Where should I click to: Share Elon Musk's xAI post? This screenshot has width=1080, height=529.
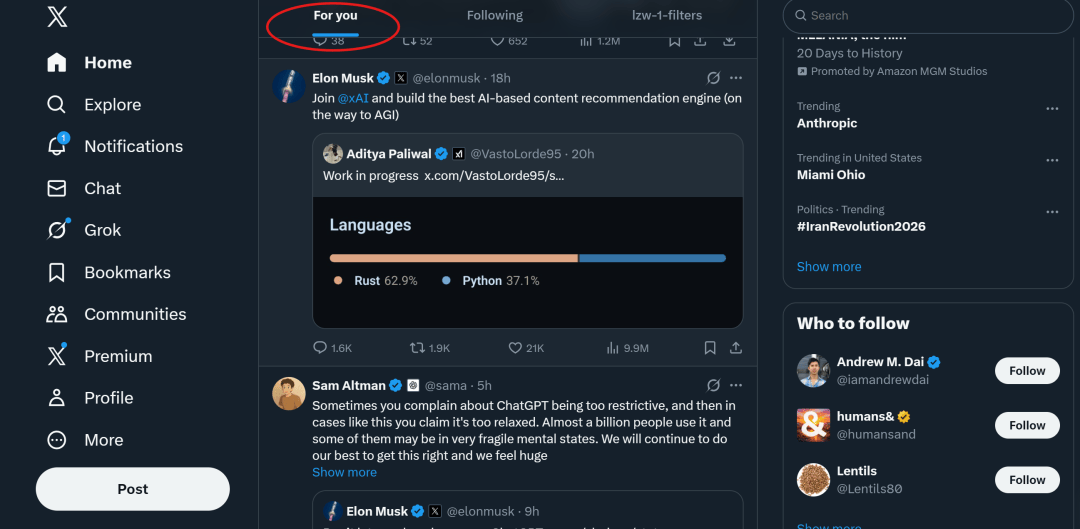click(x=736, y=348)
